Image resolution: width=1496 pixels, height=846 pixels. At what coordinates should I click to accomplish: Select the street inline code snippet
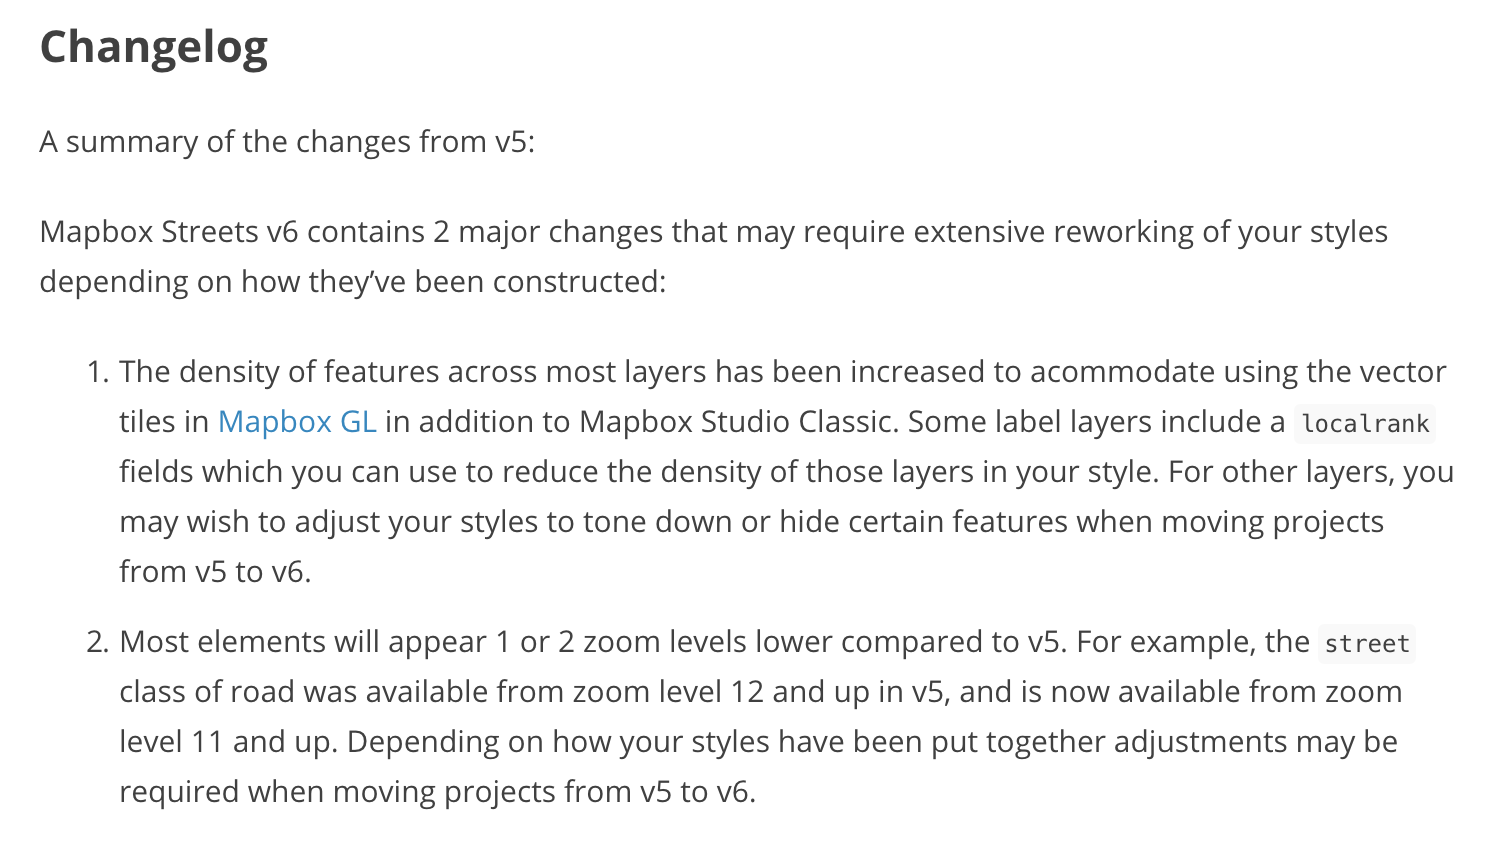tap(1367, 644)
